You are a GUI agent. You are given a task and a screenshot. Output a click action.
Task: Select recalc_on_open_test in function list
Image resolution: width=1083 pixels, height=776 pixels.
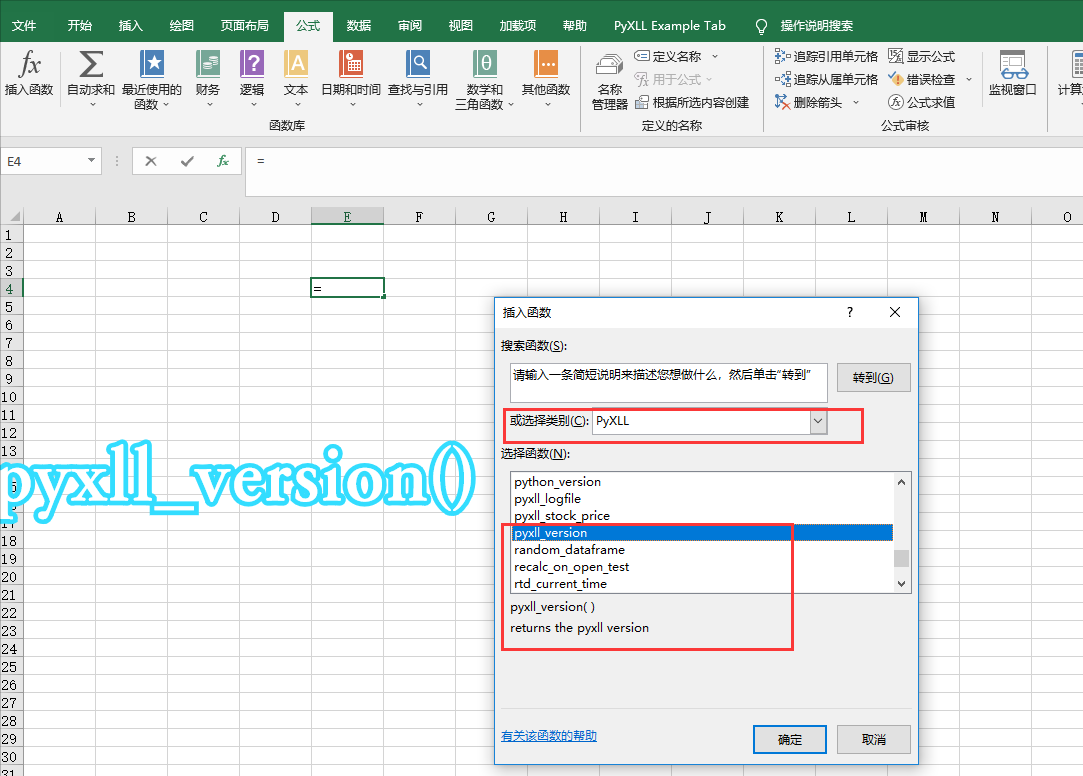coord(702,567)
